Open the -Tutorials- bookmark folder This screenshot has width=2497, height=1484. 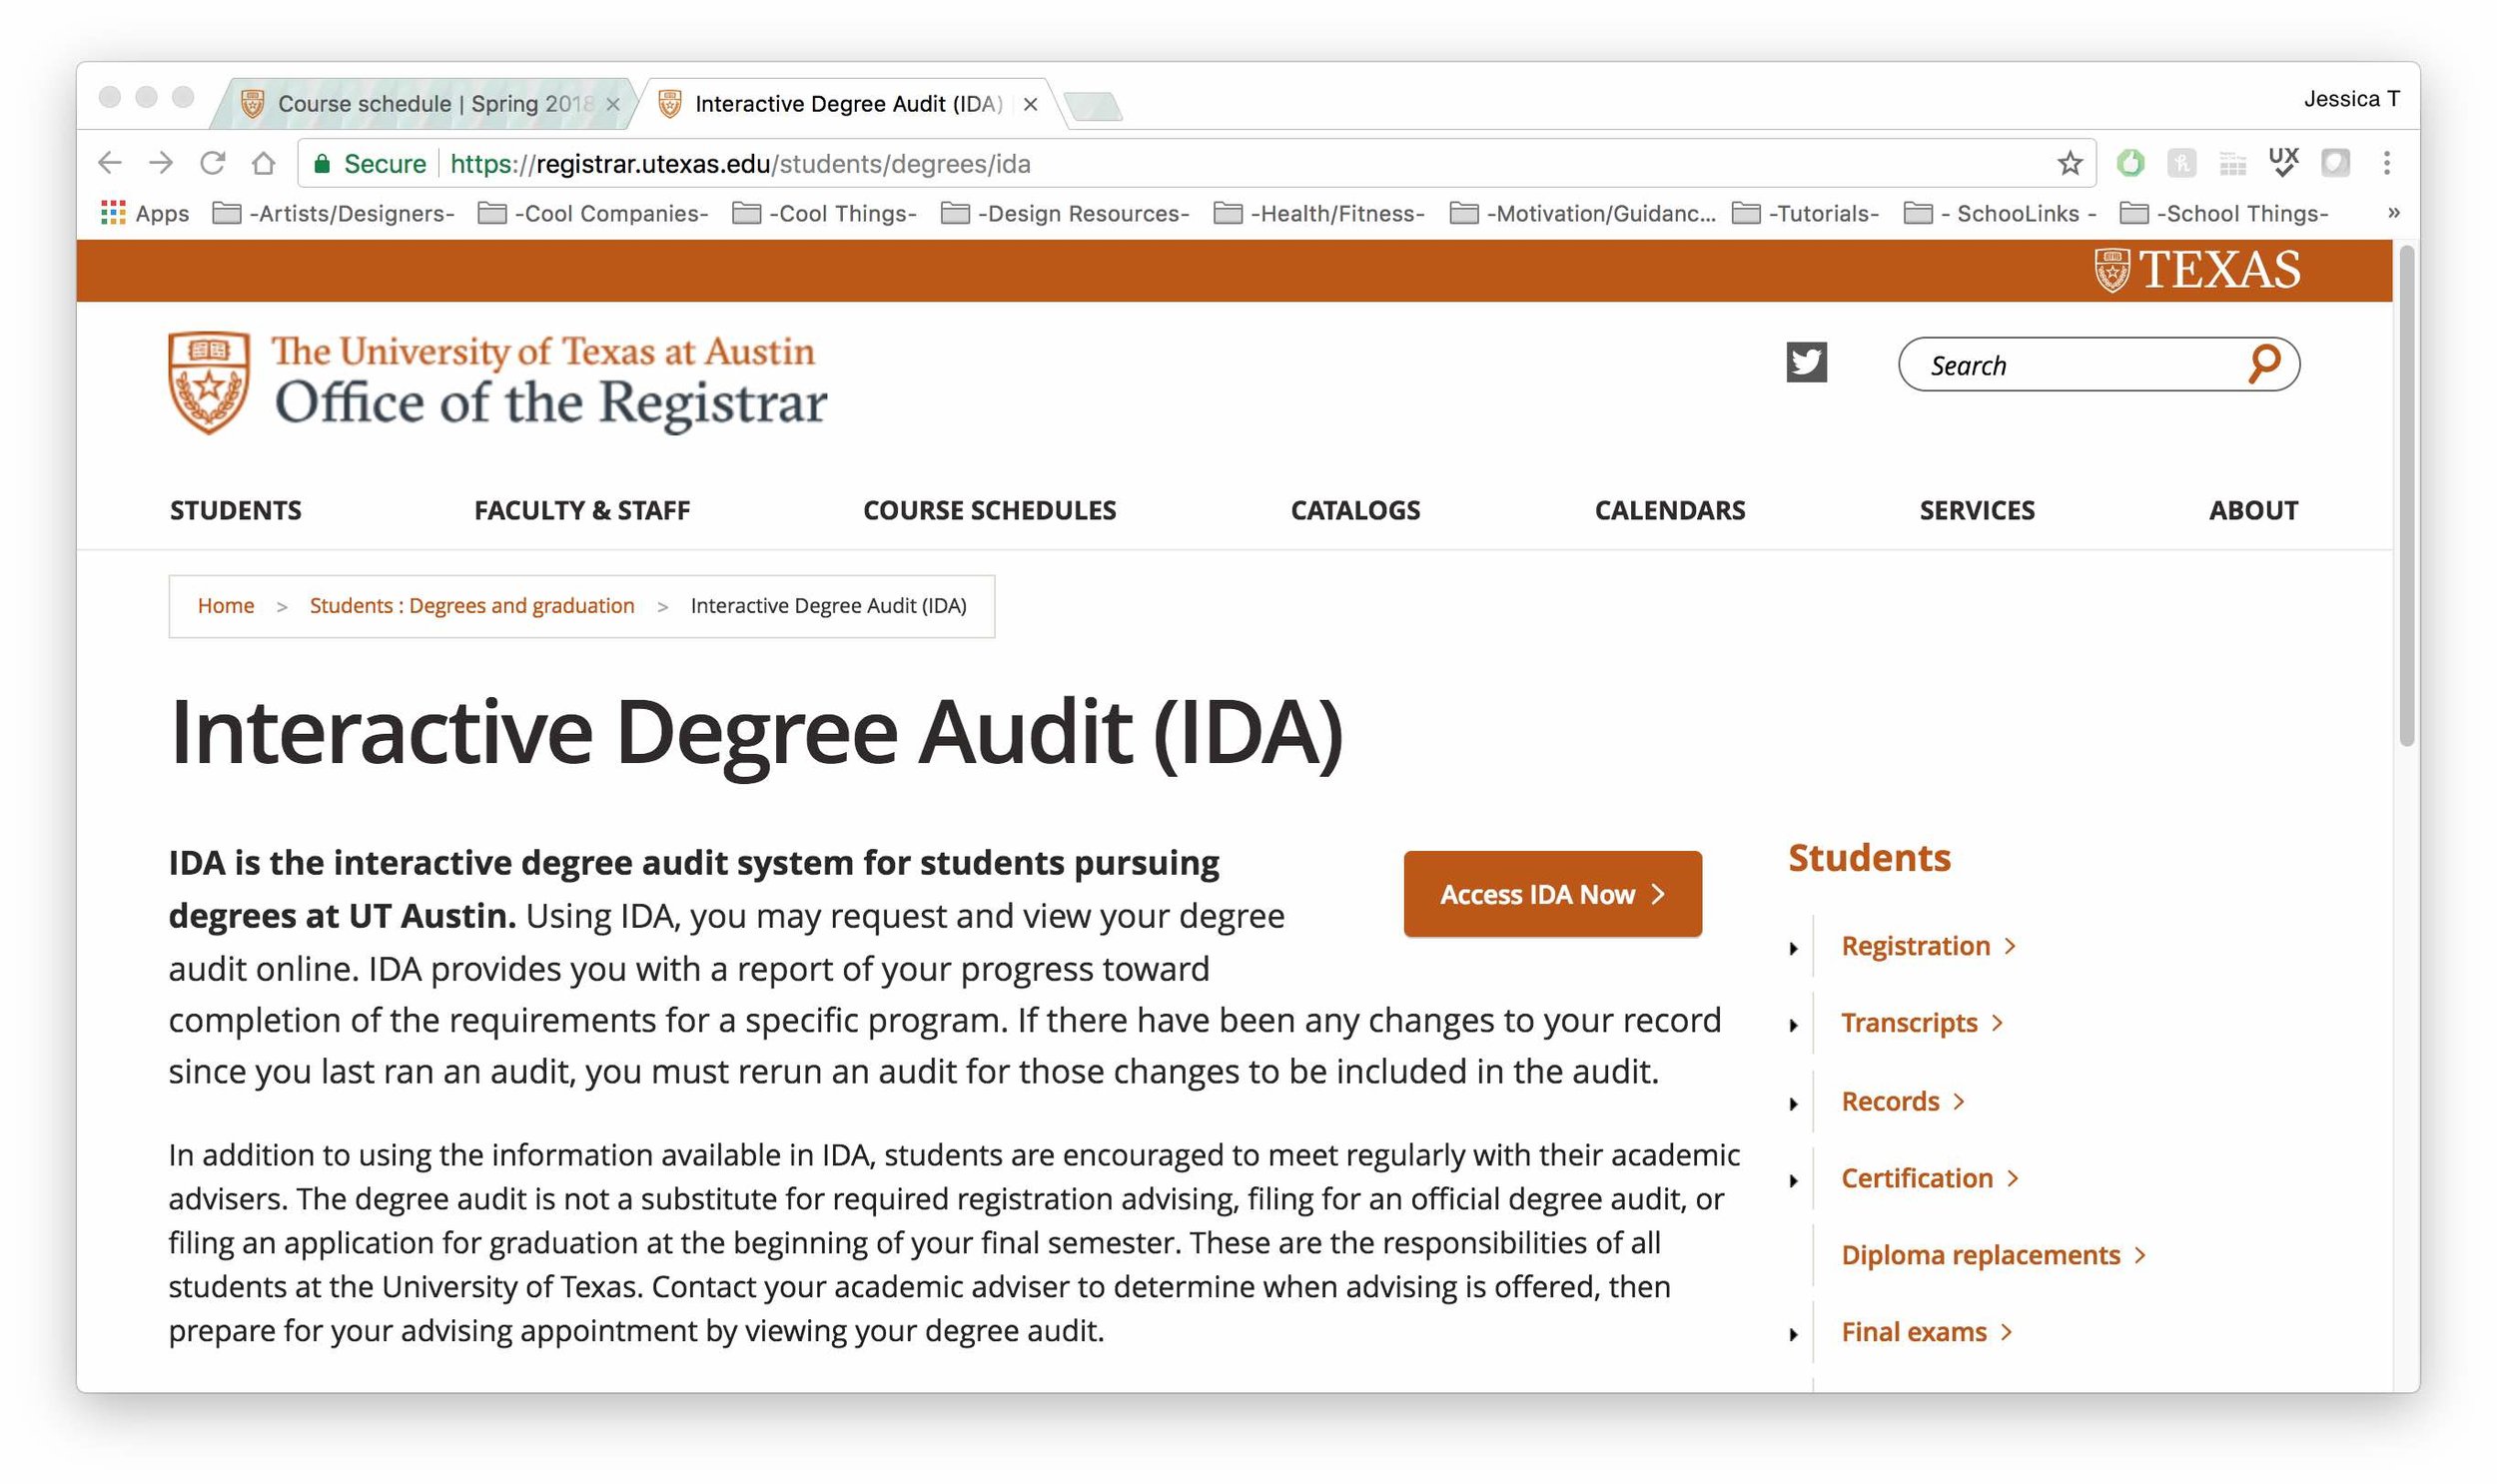[1805, 213]
